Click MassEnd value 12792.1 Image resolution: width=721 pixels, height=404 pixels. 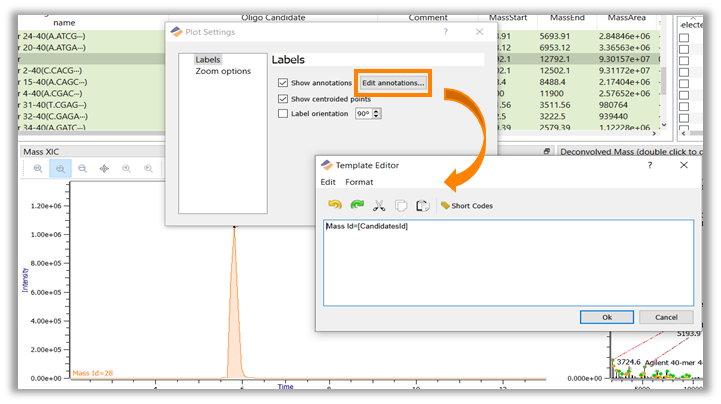point(555,59)
